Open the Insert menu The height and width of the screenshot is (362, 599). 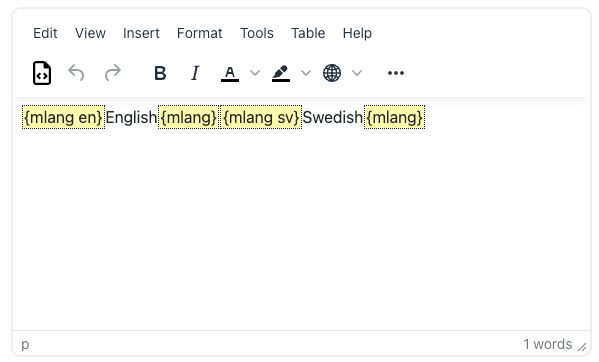click(x=141, y=33)
